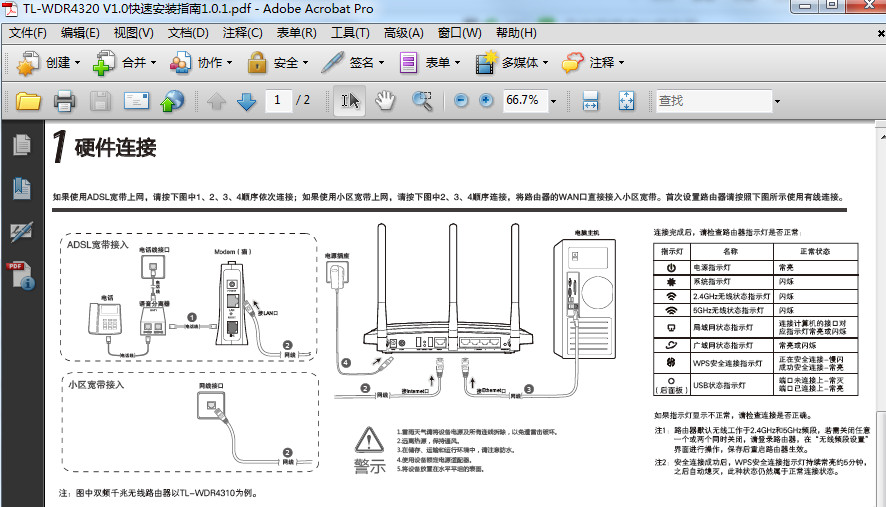Open the 文档(D) menu
Screen dimensions: 886x507
[188, 33]
